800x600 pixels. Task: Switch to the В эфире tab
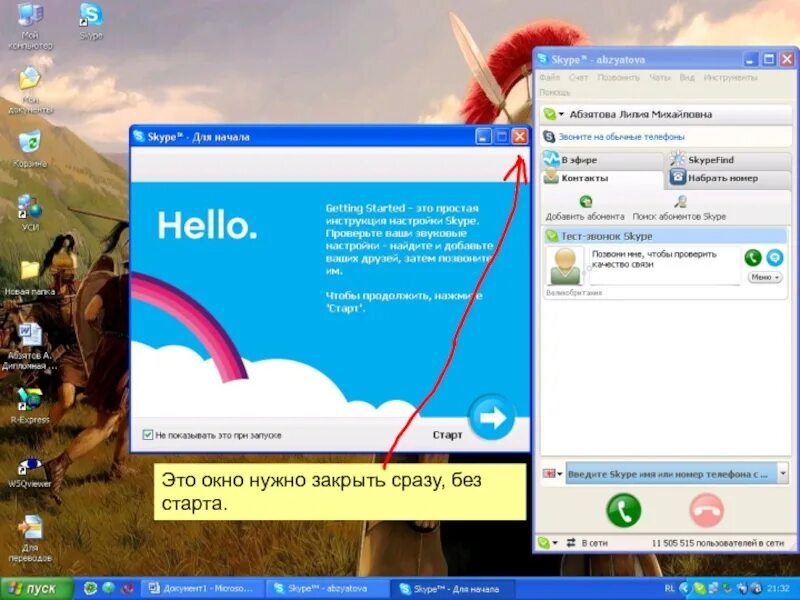pos(602,160)
